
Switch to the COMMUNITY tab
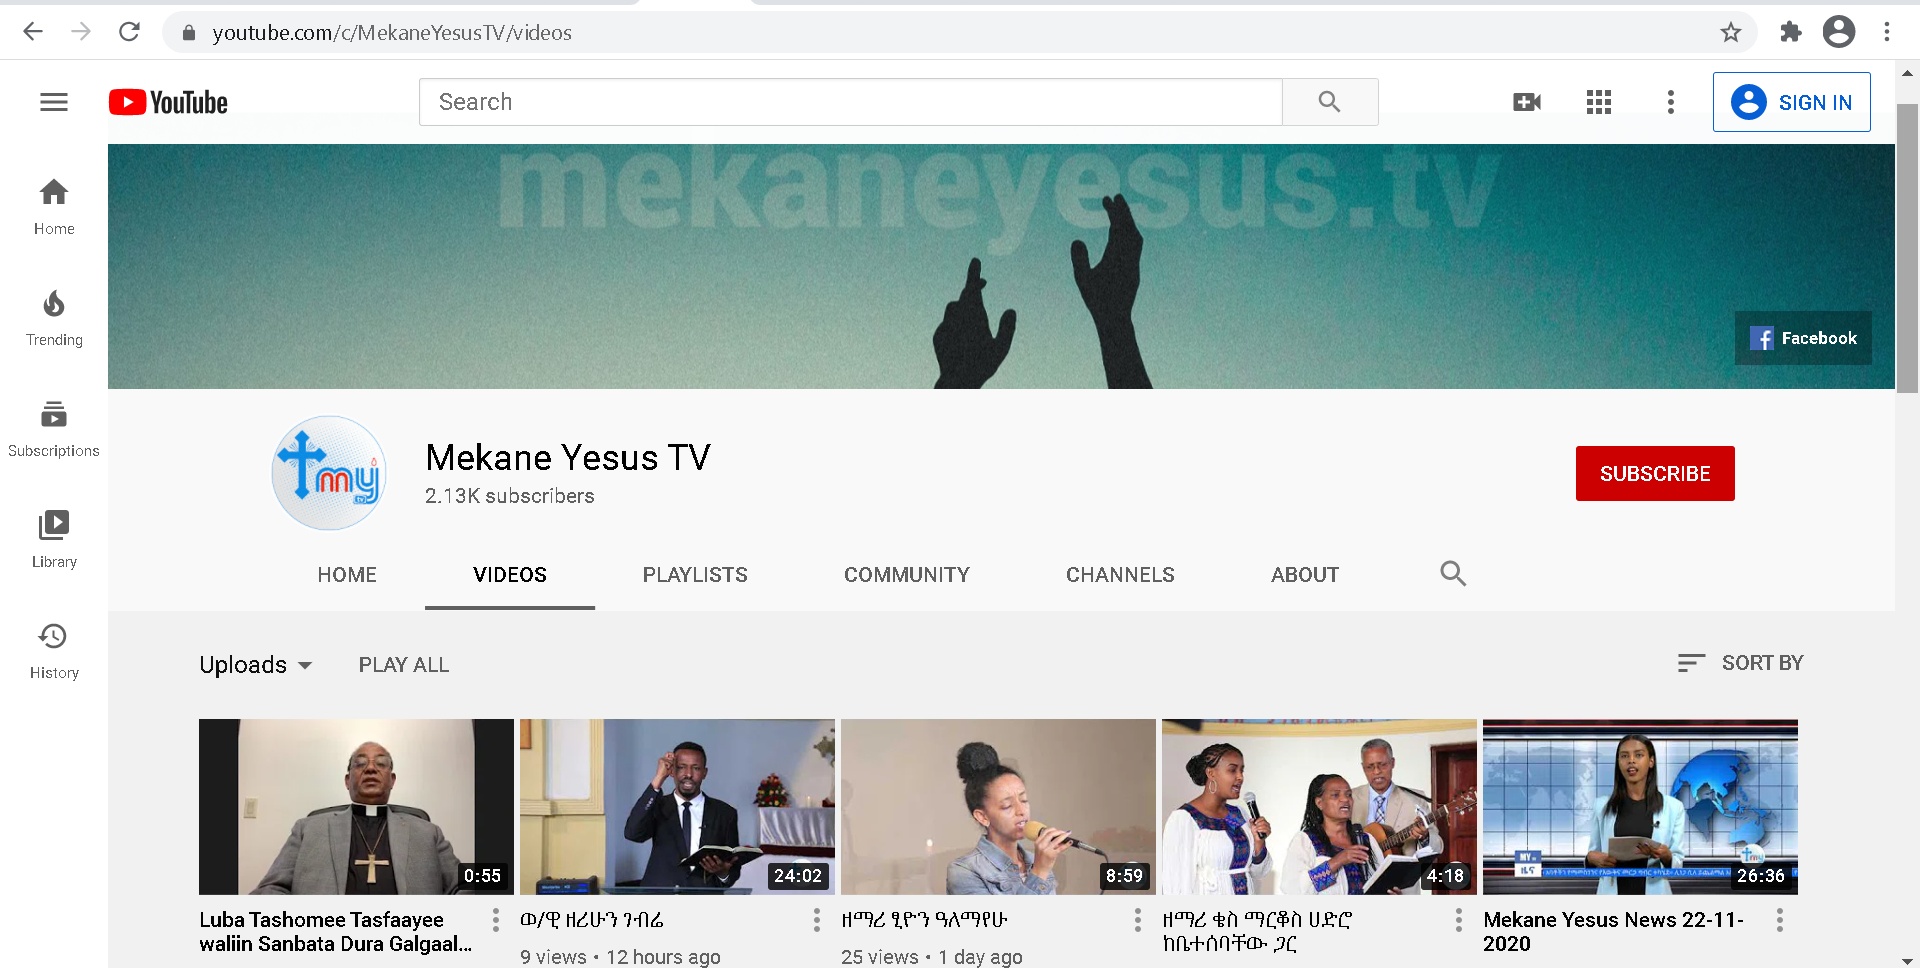click(x=906, y=575)
